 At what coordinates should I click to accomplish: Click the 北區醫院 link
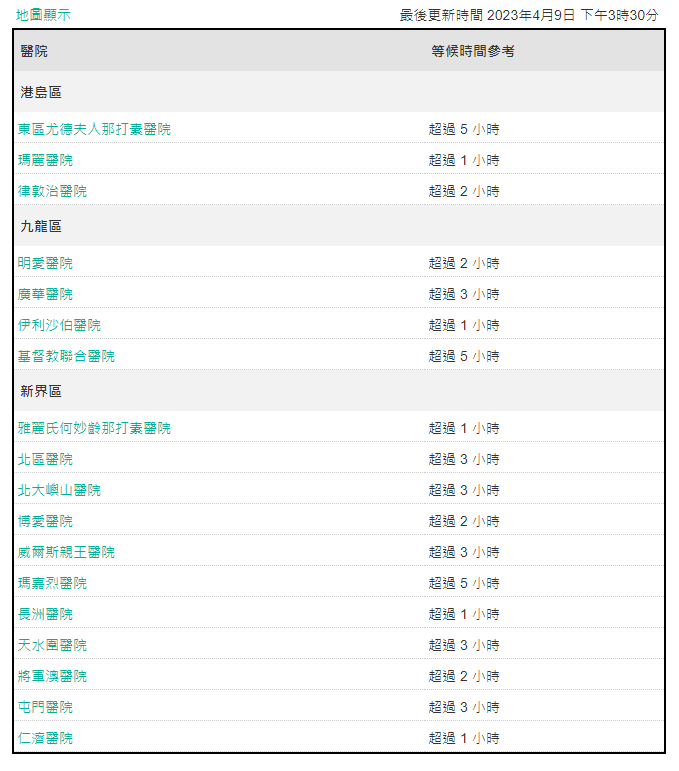(45, 459)
